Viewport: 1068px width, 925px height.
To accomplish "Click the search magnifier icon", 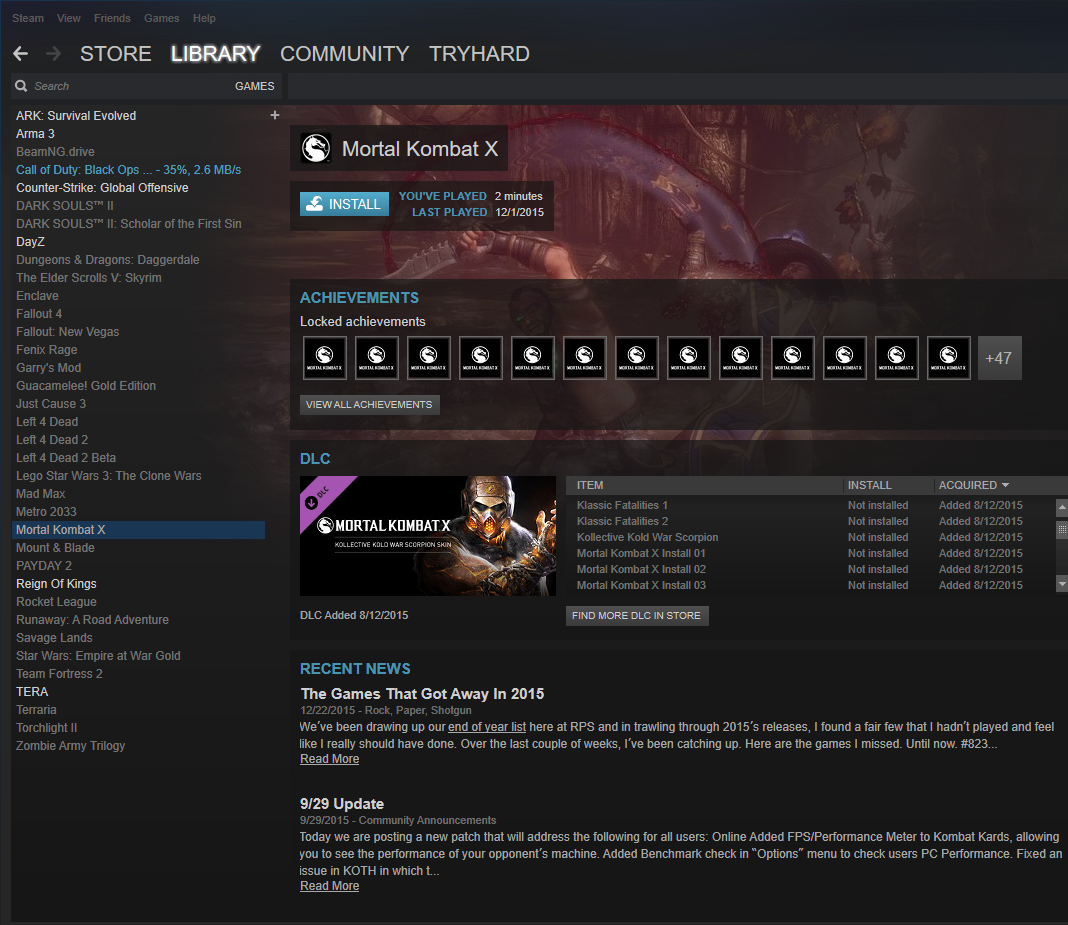I will tap(21, 86).
